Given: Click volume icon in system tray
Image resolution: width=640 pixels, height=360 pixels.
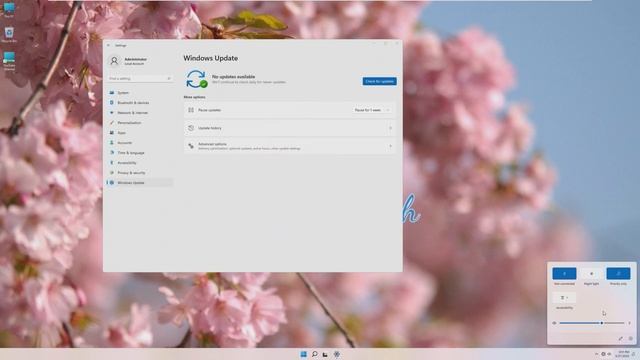Looking at the screenshot, I should click(x=609, y=354).
